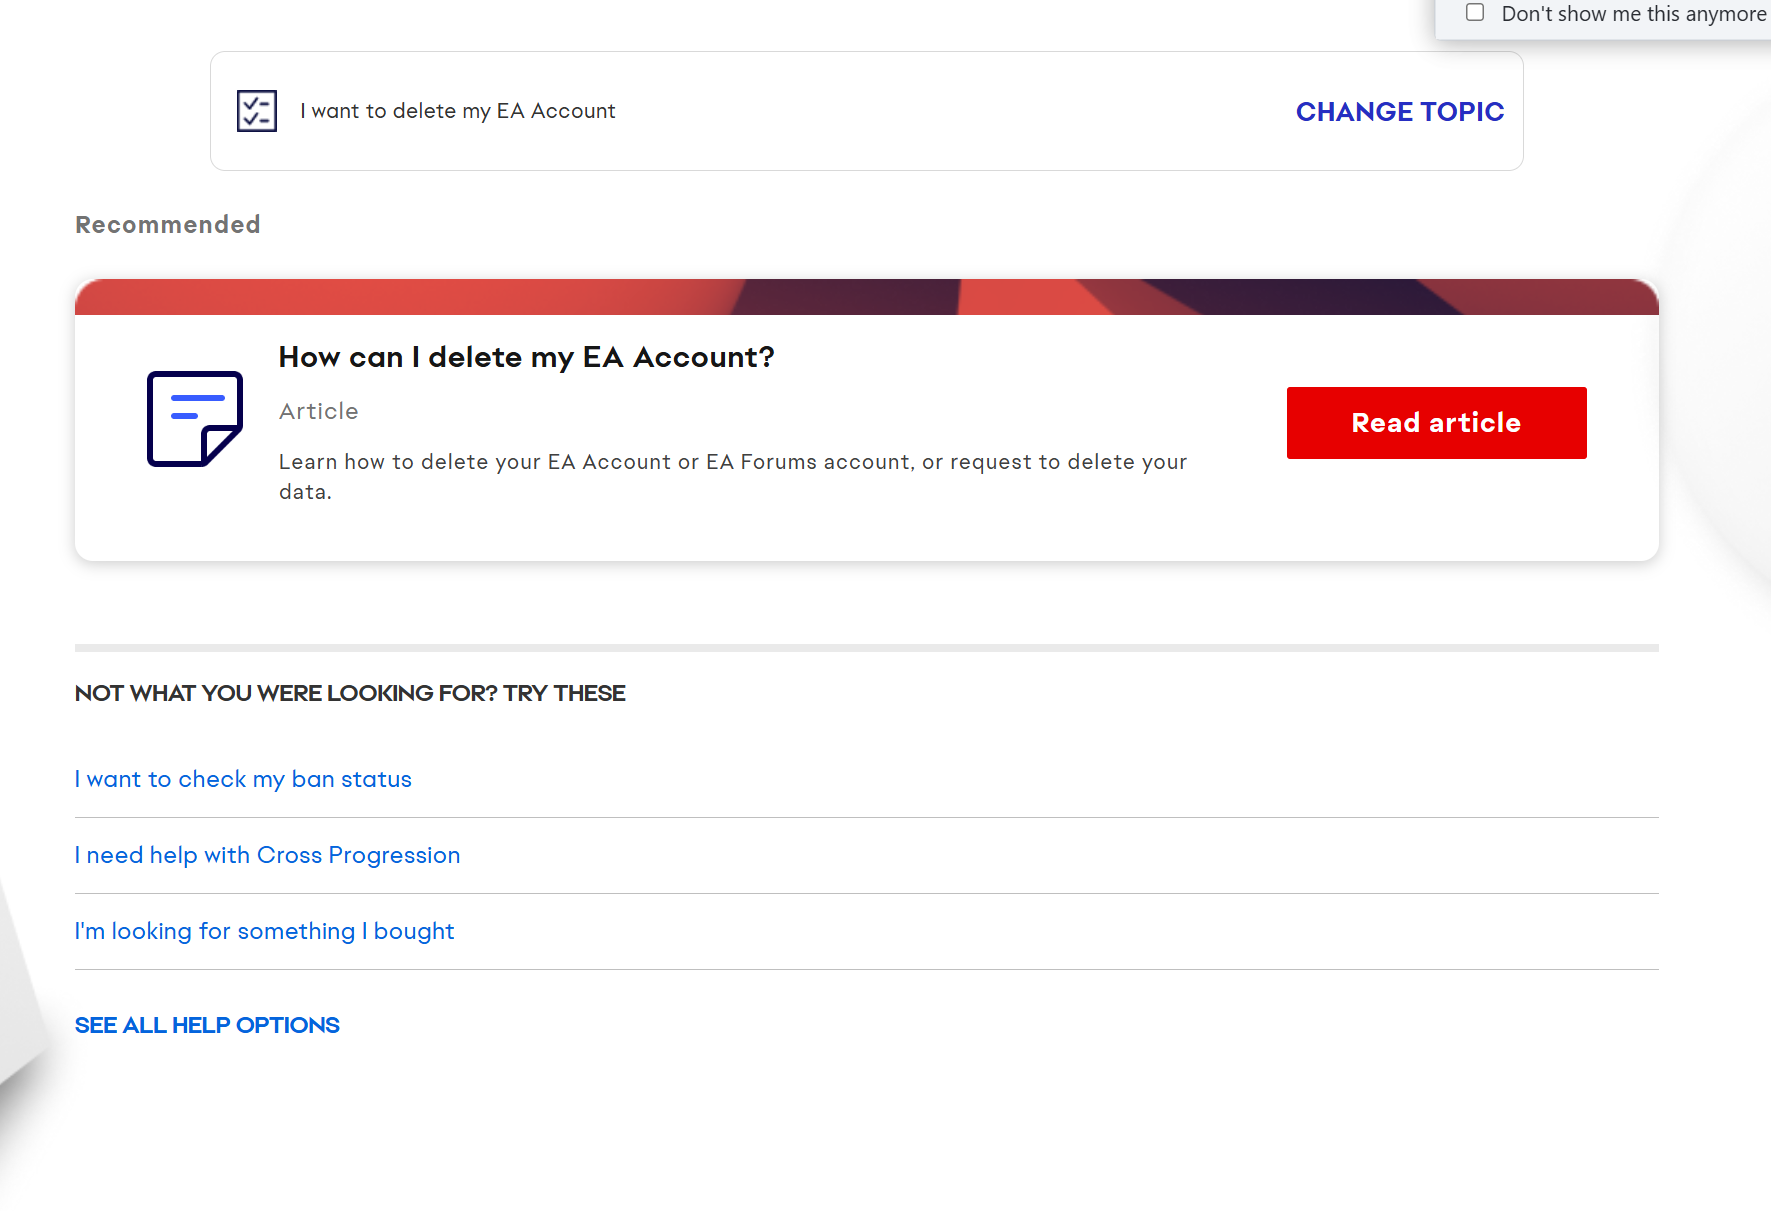Click the "Recommended" section heading

(x=168, y=225)
